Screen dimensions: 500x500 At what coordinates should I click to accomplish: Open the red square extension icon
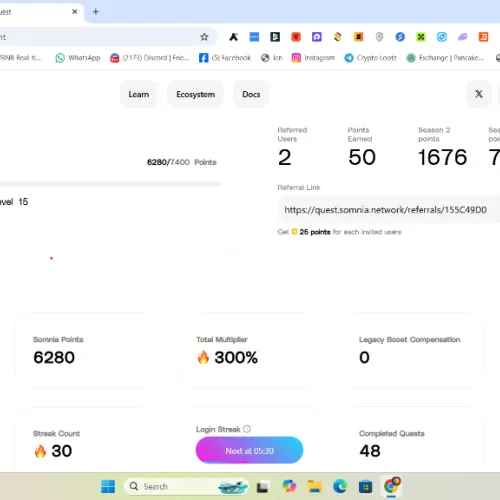[x=296, y=37]
